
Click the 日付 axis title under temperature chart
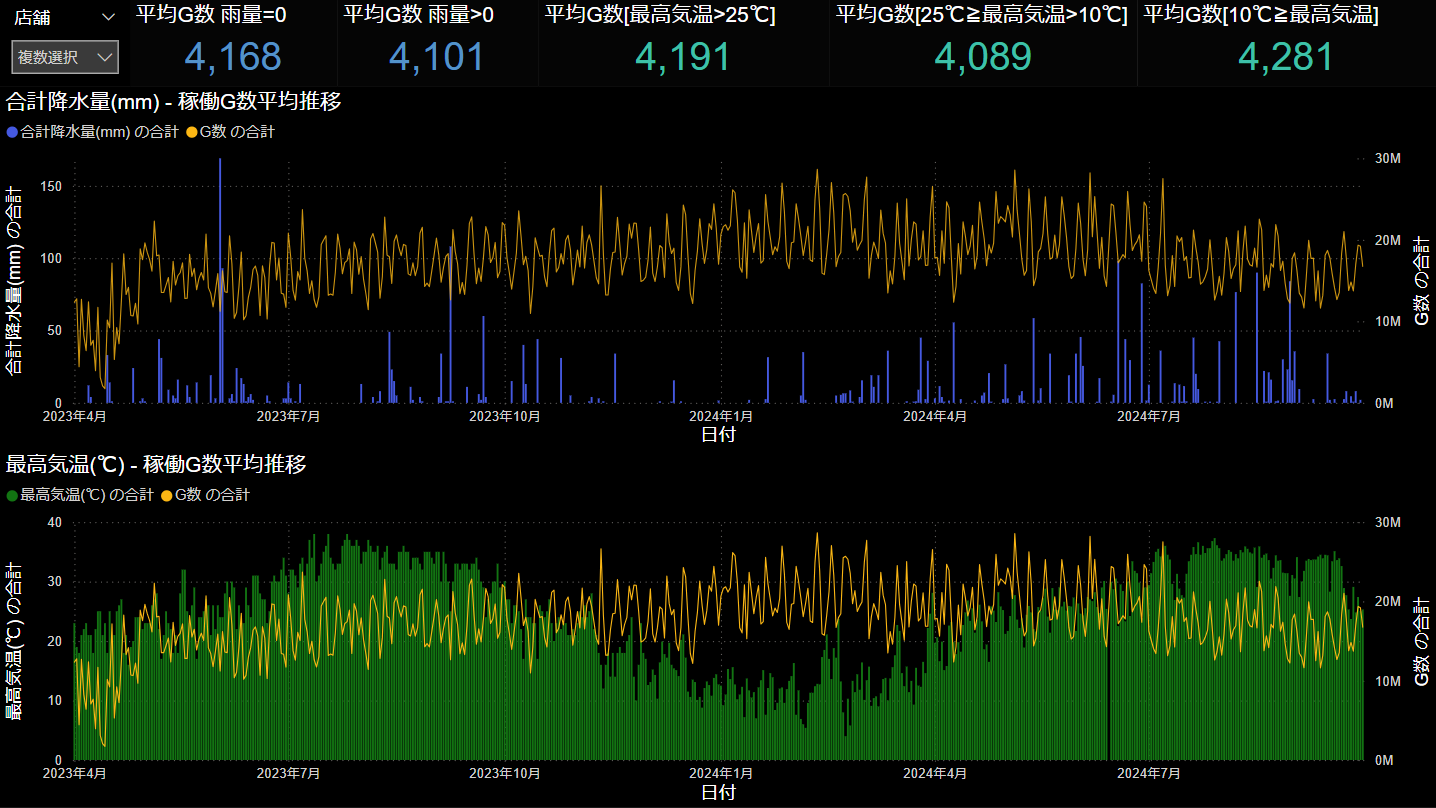point(718,793)
